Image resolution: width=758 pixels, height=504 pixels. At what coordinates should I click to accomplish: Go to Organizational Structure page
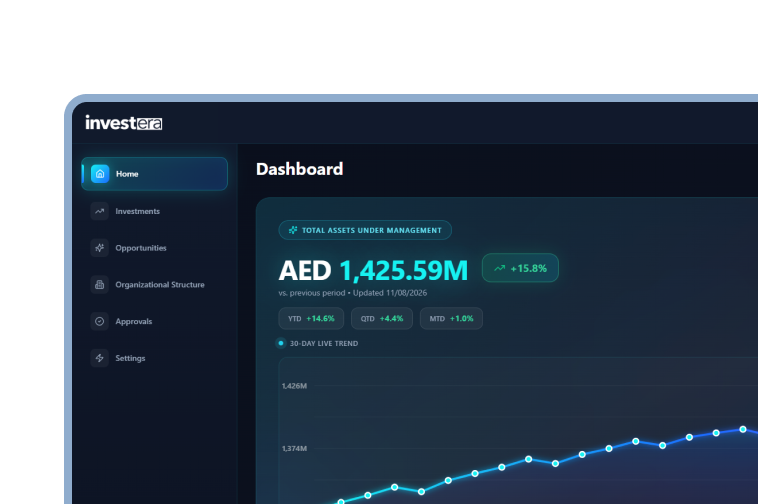click(x=154, y=285)
